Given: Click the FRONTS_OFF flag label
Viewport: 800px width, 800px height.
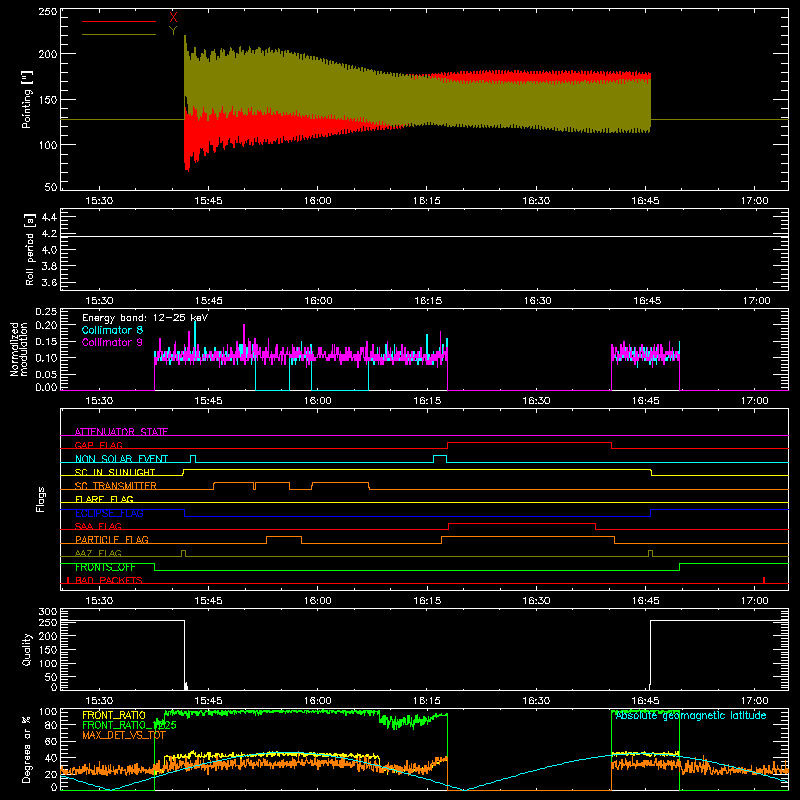Looking at the screenshot, I should [x=105, y=567].
